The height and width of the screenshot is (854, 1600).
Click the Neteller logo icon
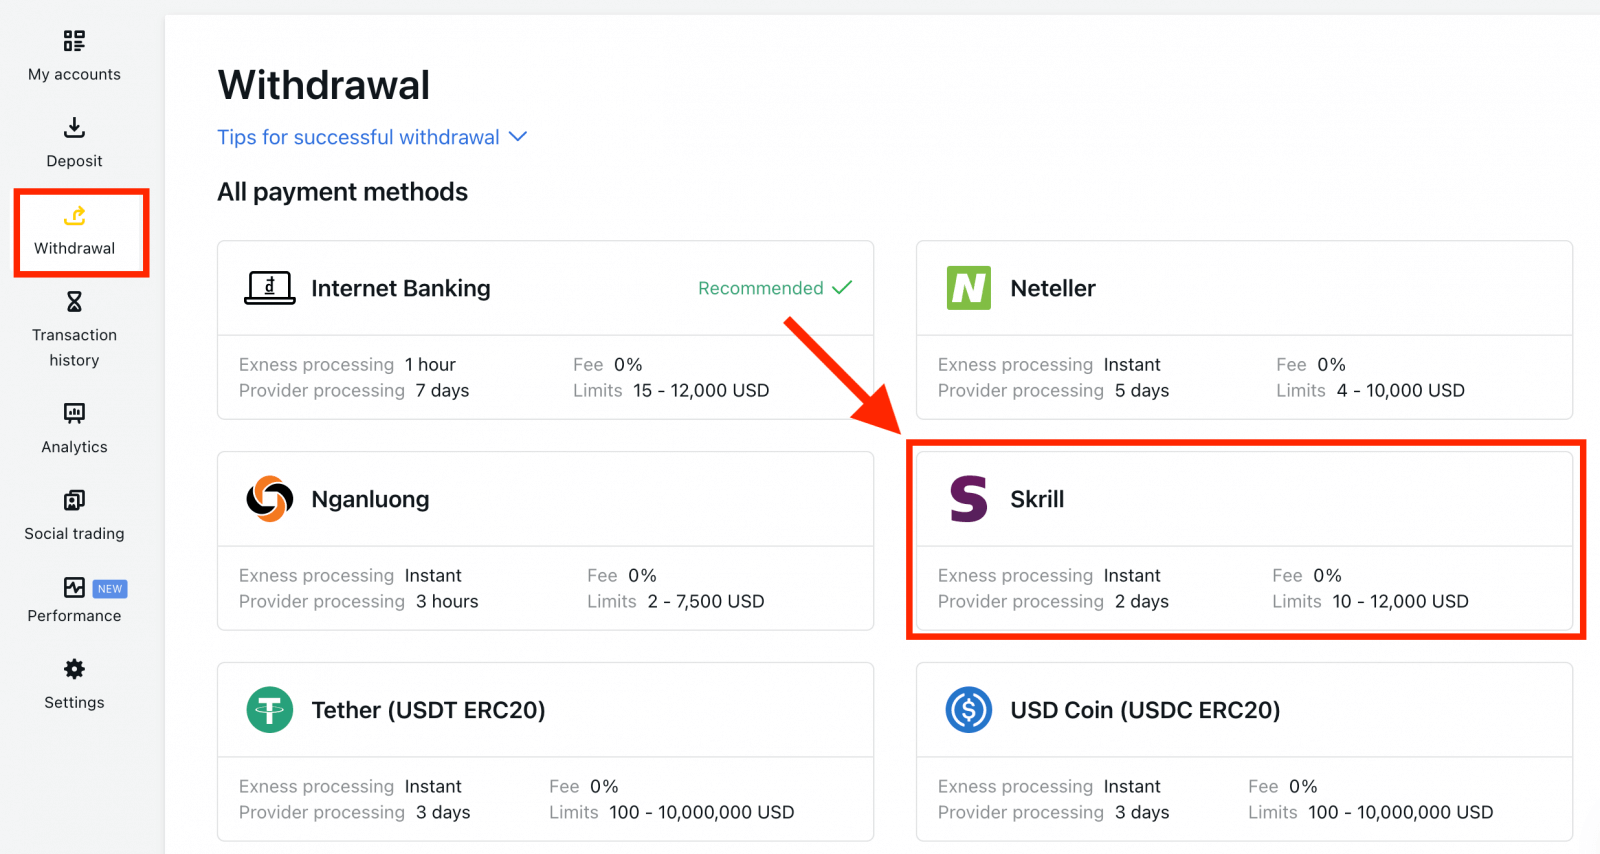pos(966,288)
